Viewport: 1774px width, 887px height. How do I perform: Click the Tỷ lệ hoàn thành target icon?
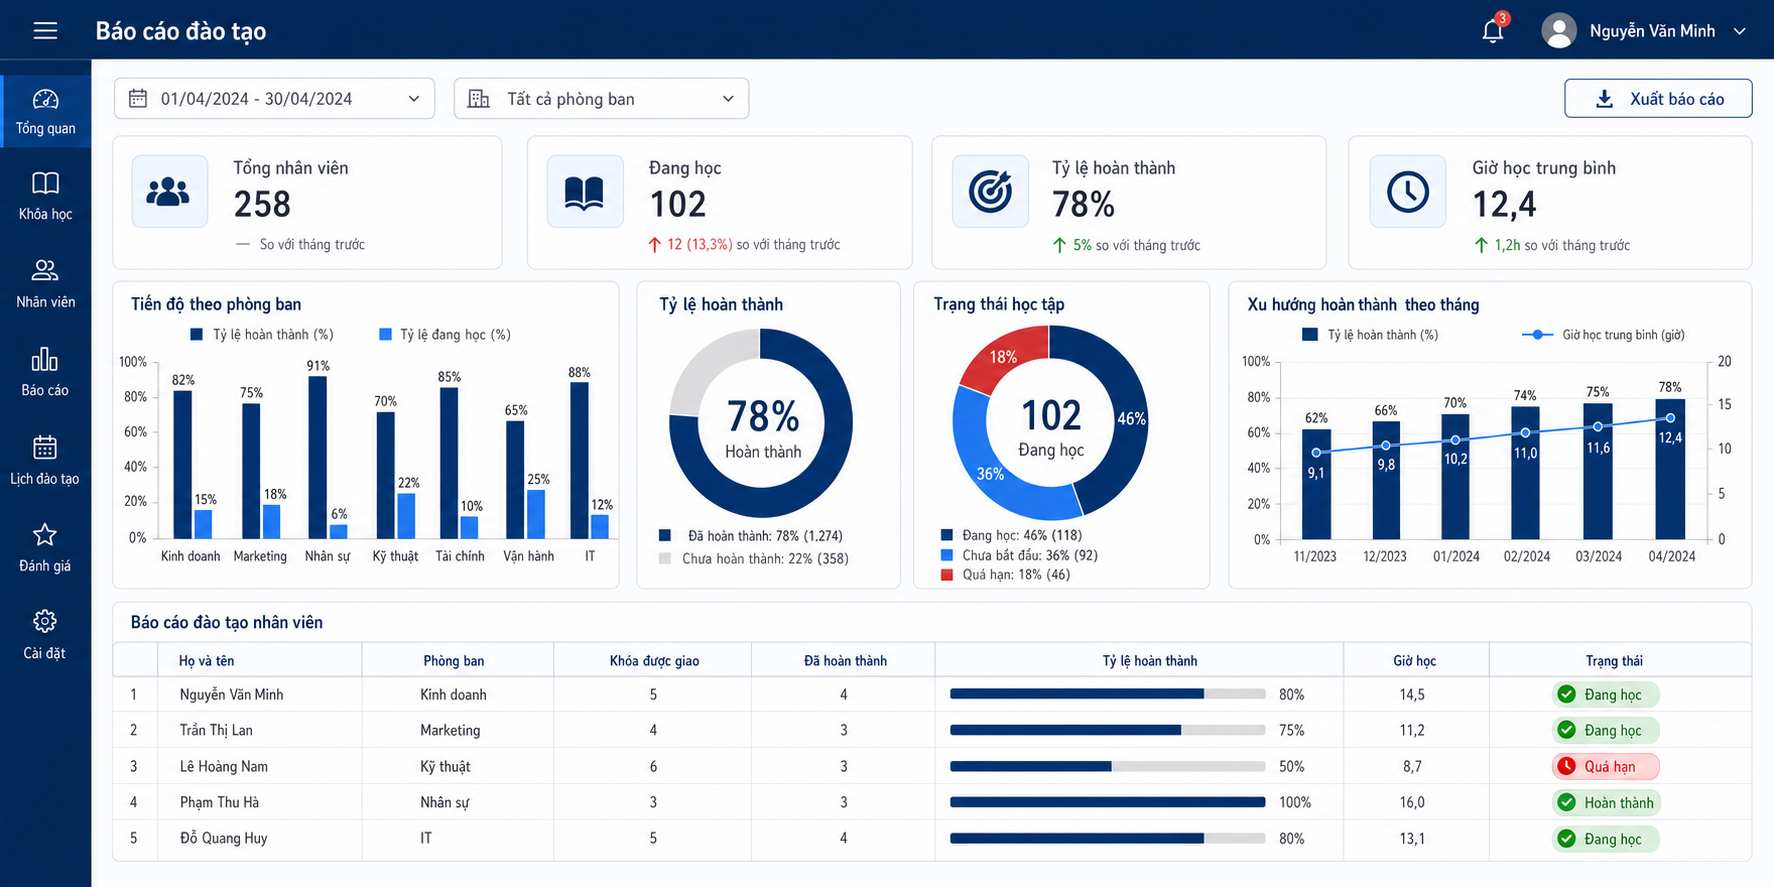[990, 191]
